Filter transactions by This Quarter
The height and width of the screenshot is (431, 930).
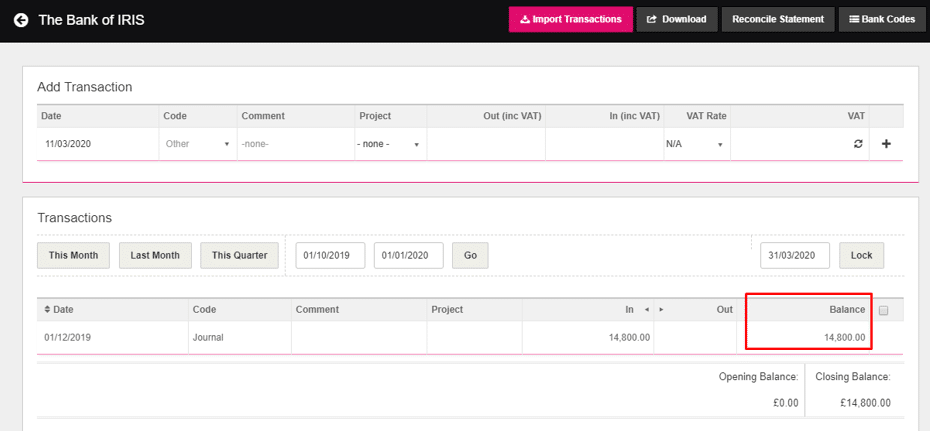(x=240, y=255)
